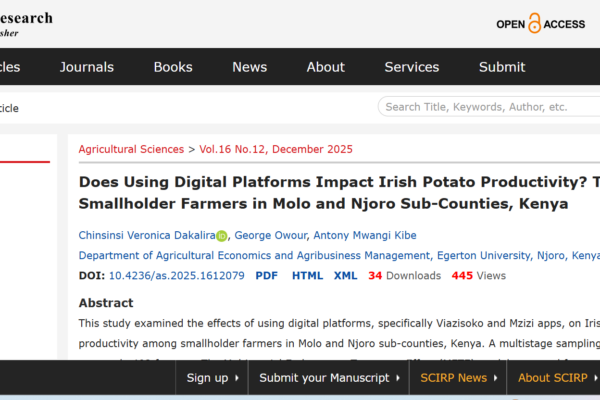The width and height of the screenshot is (600, 400).
Task: Open the About menu item
Action: point(325,67)
